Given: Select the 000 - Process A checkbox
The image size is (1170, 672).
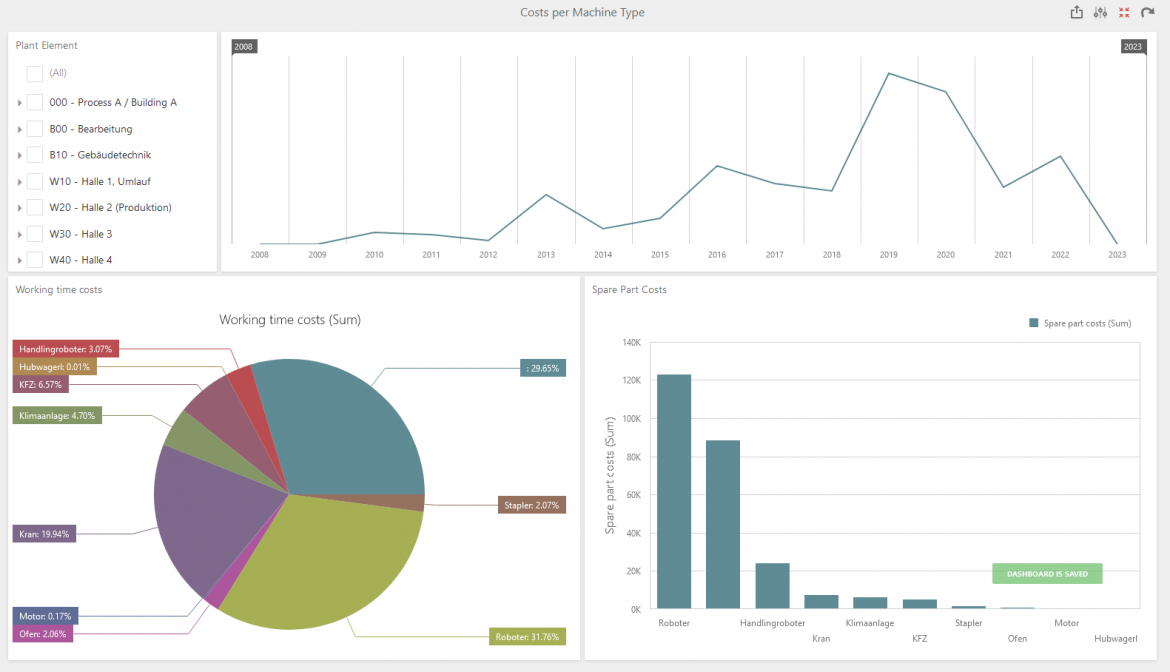Looking at the screenshot, I should [x=34, y=101].
